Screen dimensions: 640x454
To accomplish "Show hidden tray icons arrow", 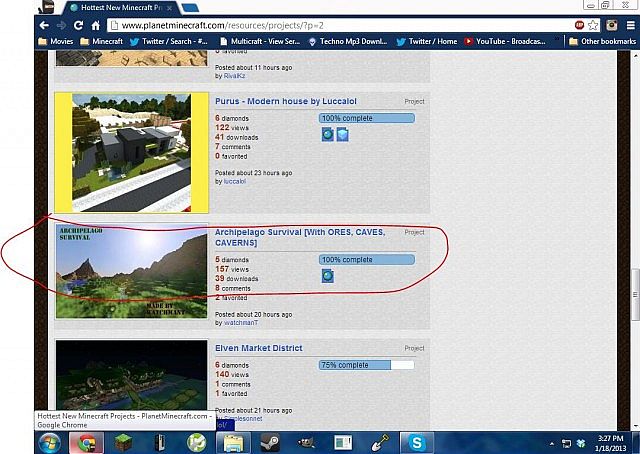I will click(552, 443).
